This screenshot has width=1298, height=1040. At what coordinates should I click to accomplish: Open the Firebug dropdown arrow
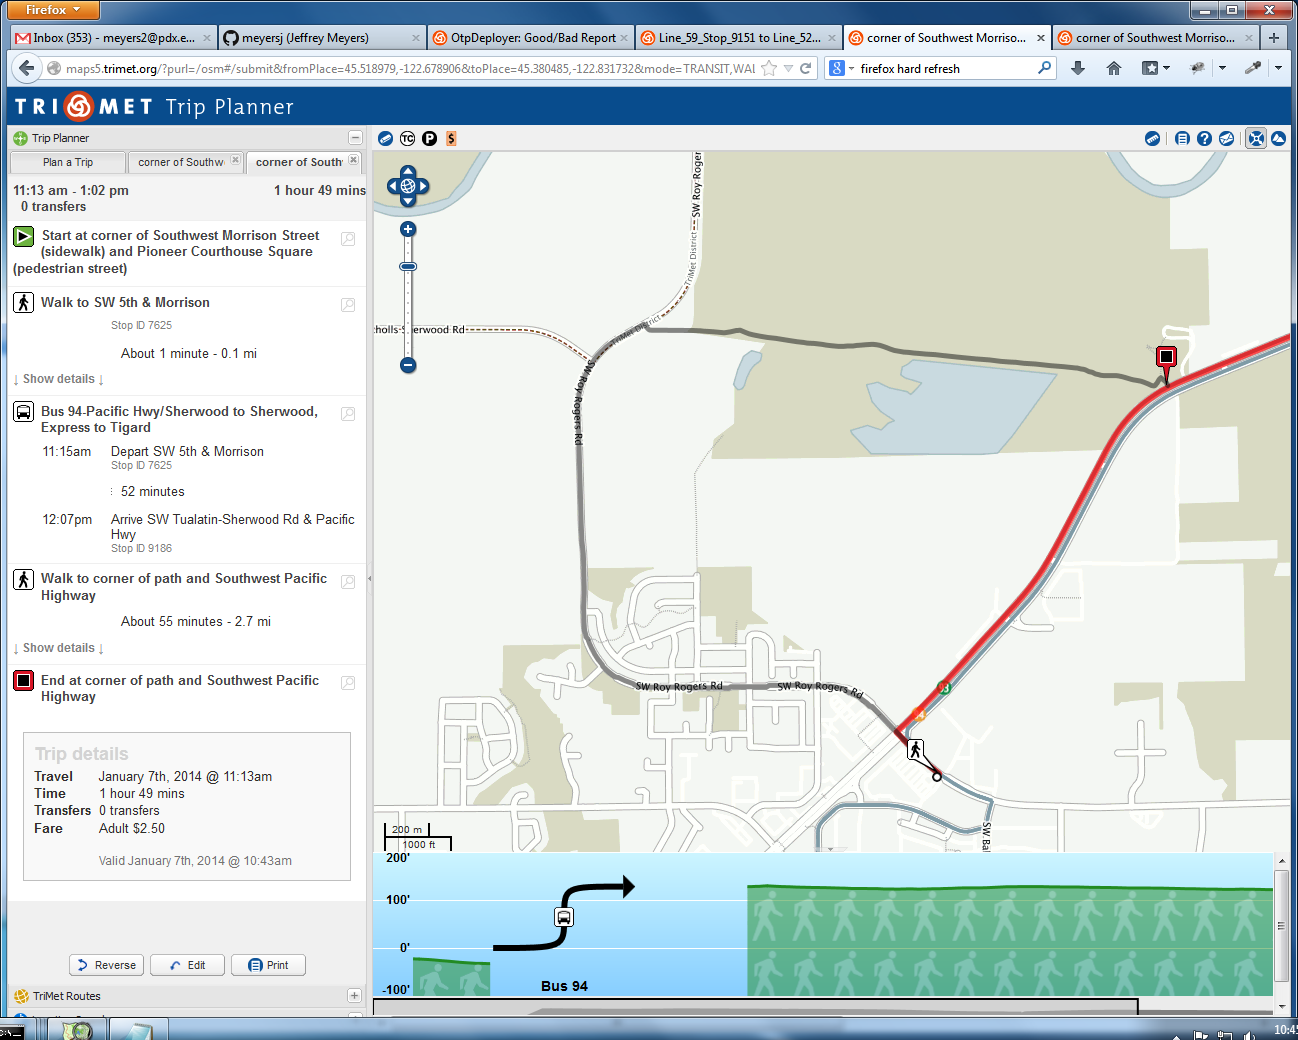[x=1222, y=68]
